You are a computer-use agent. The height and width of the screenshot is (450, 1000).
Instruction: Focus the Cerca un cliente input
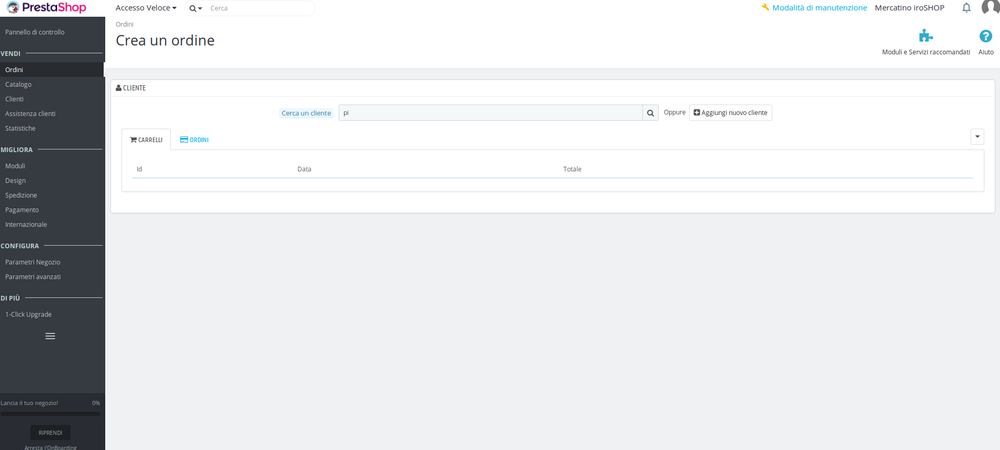pyautogui.click(x=490, y=113)
